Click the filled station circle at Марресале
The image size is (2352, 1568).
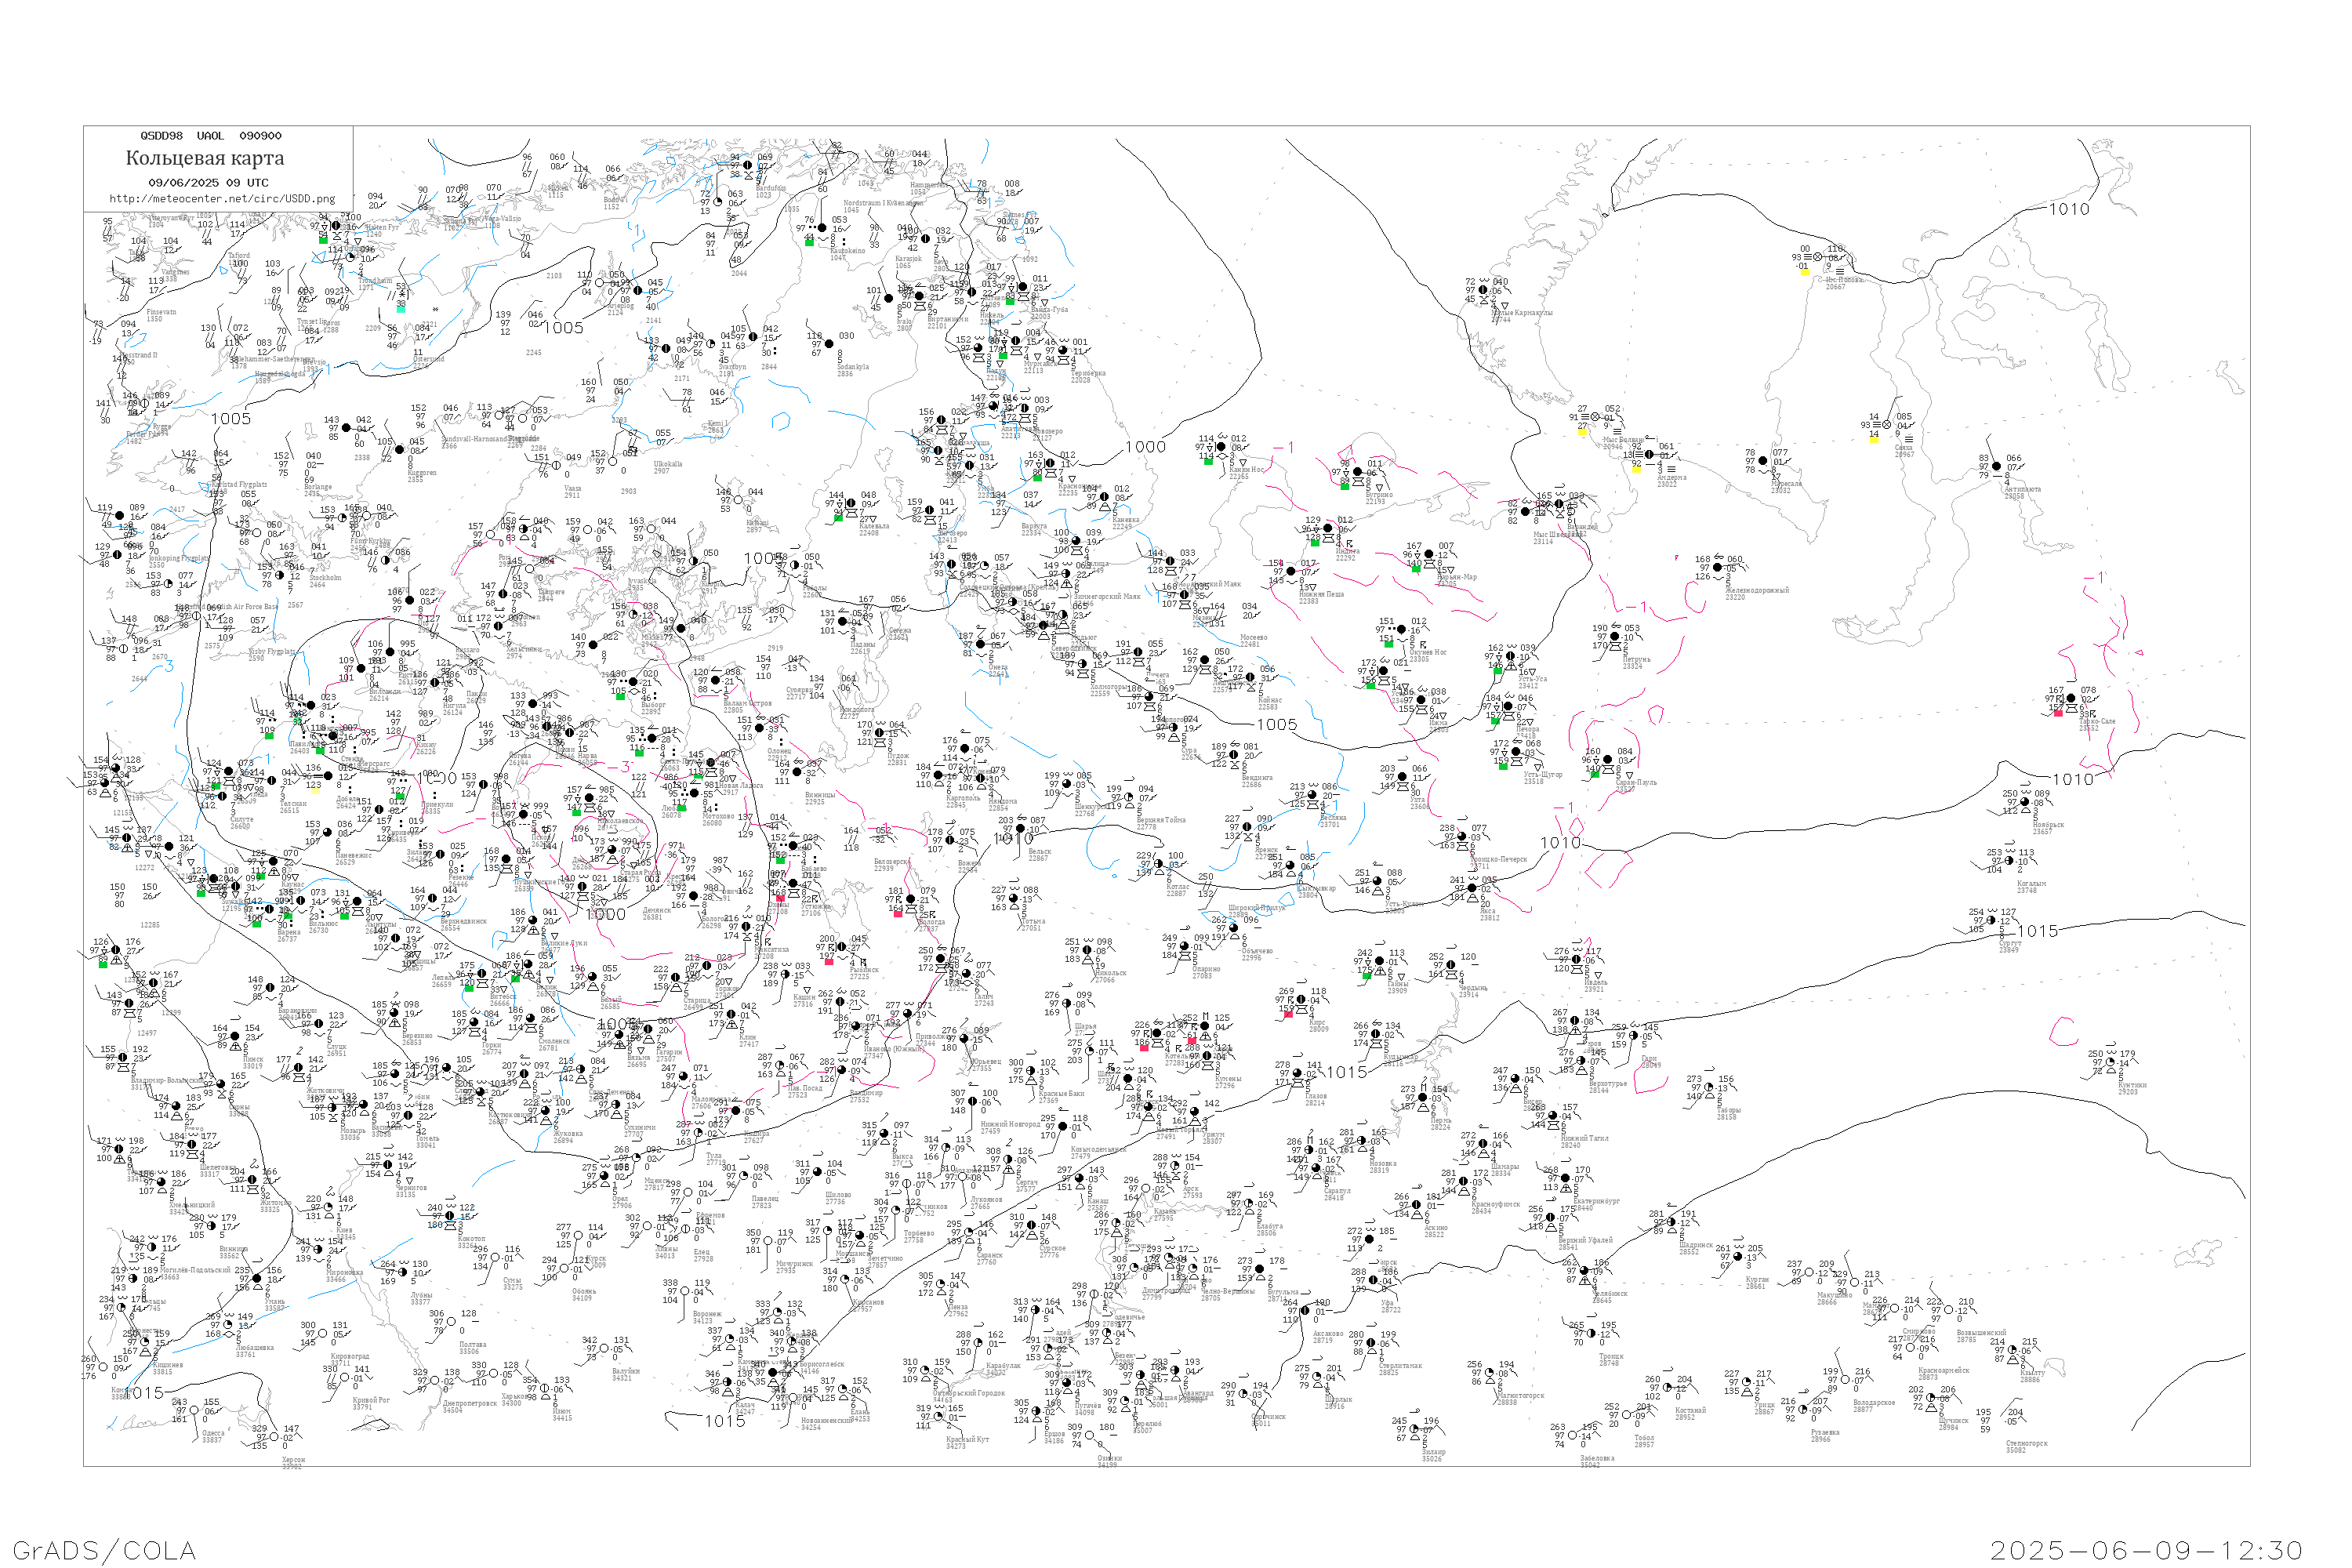pyautogui.click(x=1763, y=461)
